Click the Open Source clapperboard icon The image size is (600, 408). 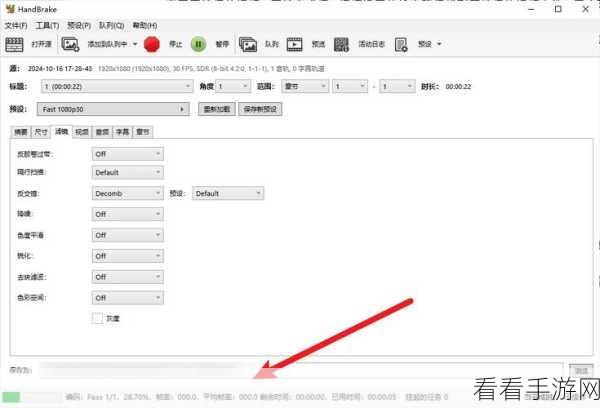(15, 44)
